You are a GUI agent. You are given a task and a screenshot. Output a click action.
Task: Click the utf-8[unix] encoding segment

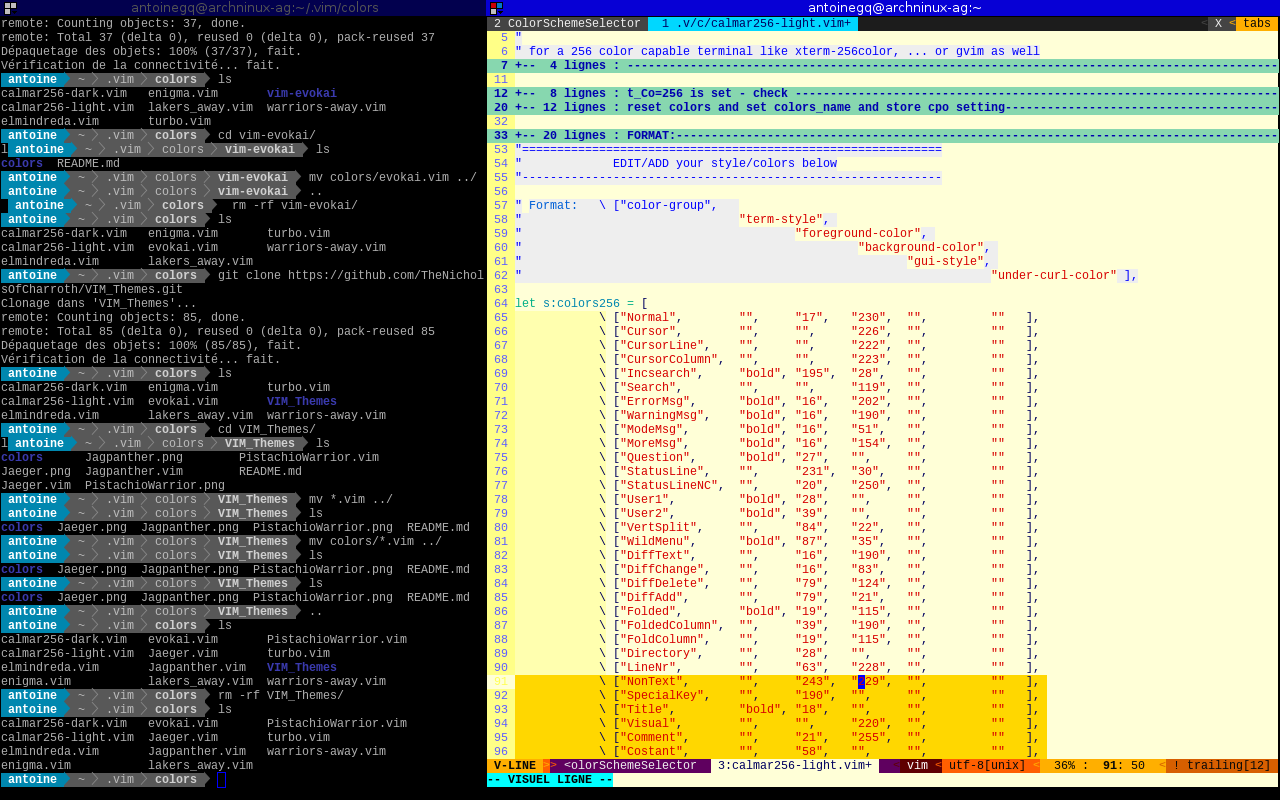986,766
